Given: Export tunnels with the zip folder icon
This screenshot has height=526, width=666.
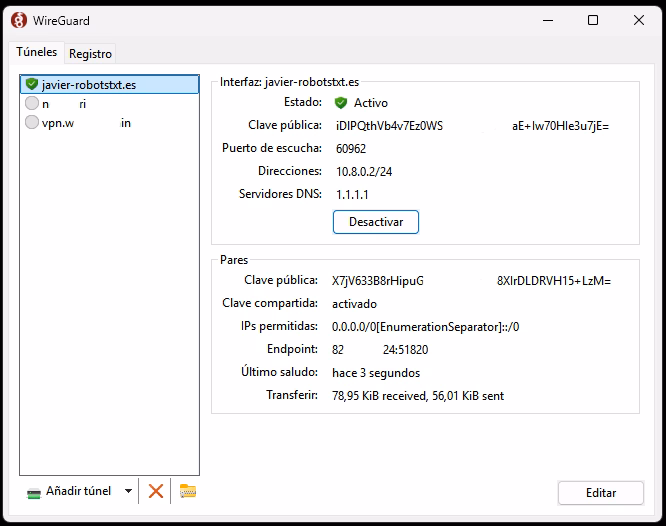Looking at the screenshot, I should click(x=188, y=491).
